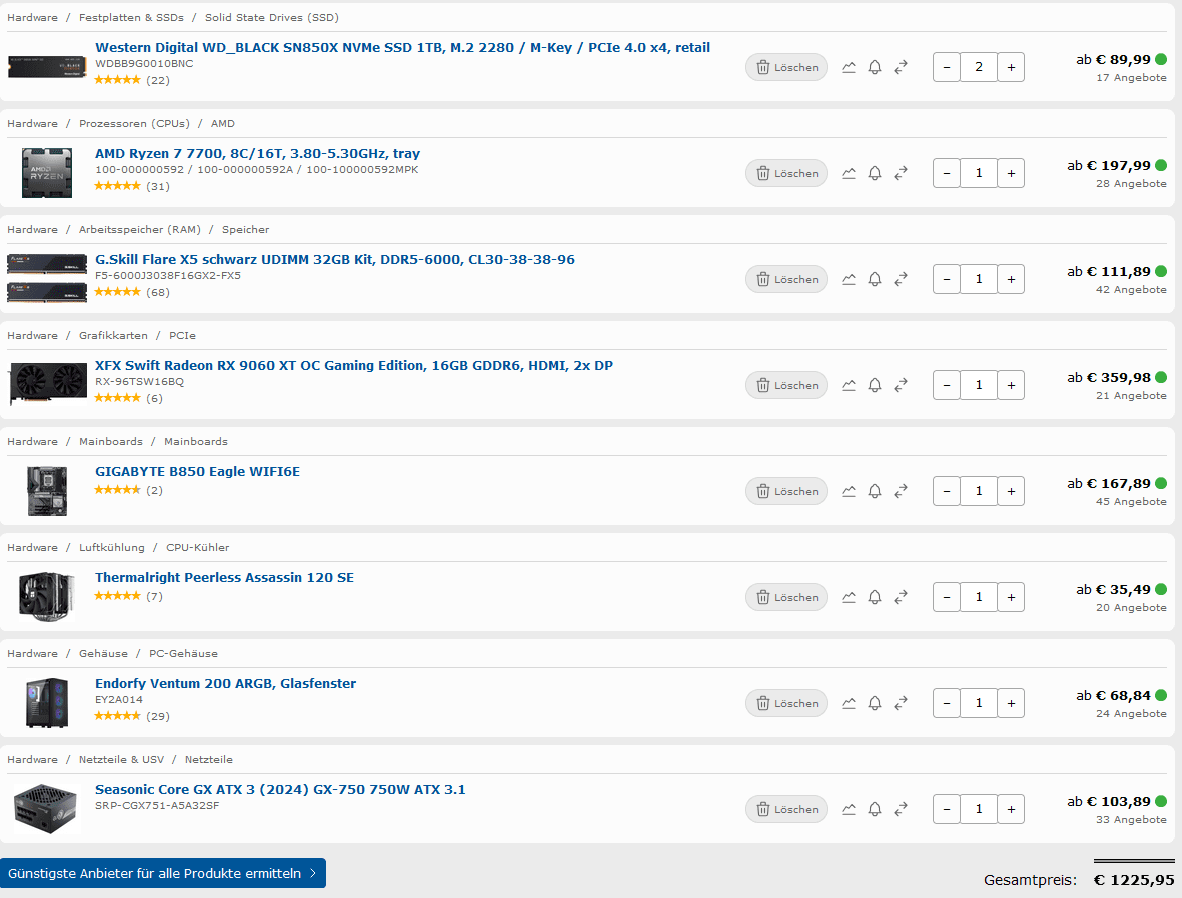This screenshot has width=1182, height=898.
Task: Remove Seasonic Core GX-750 via Löschen
Action: coord(786,809)
